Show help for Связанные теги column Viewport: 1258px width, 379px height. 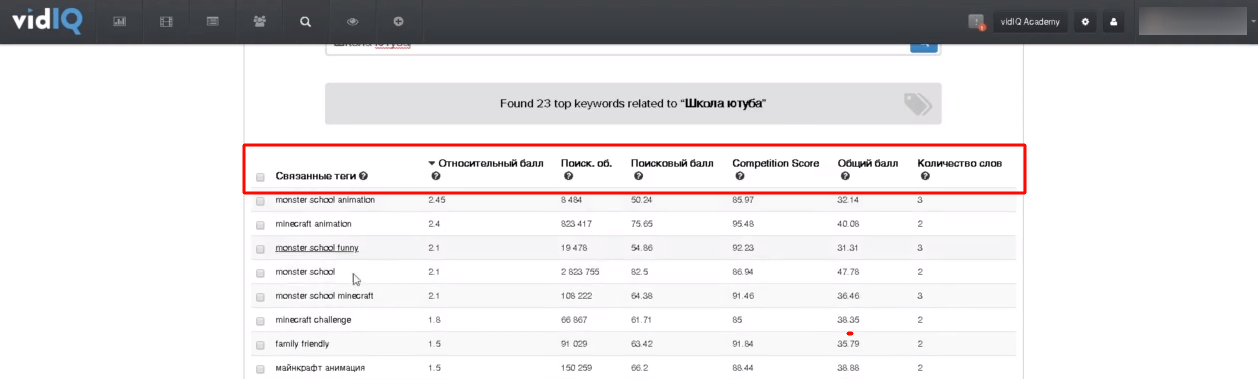click(363, 176)
